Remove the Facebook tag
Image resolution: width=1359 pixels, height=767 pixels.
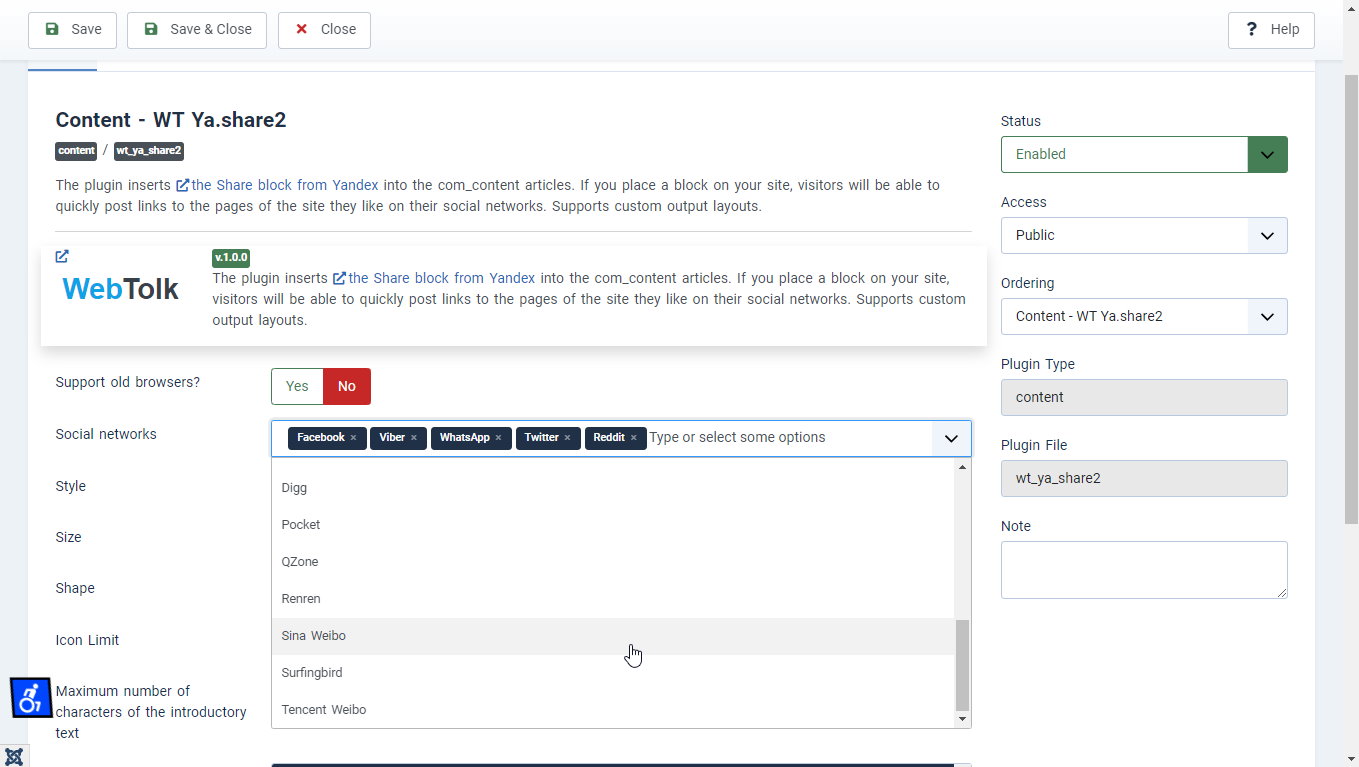353,438
